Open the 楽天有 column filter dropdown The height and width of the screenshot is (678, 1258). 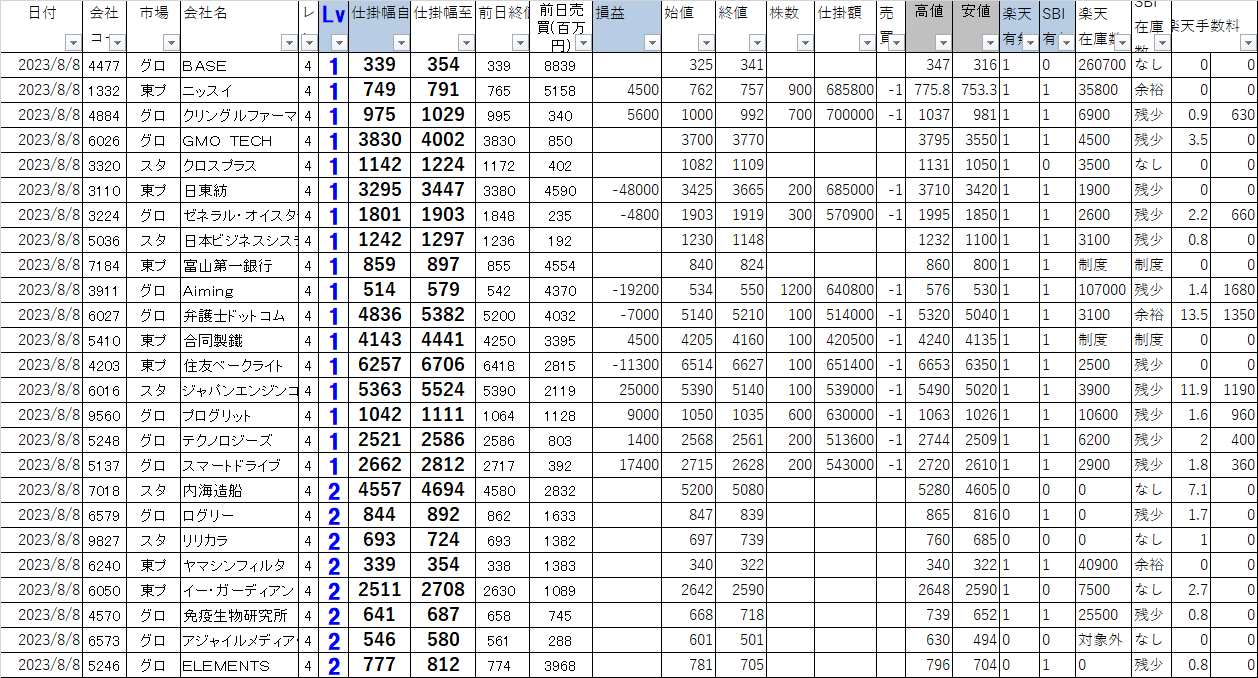(x=1029, y=42)
